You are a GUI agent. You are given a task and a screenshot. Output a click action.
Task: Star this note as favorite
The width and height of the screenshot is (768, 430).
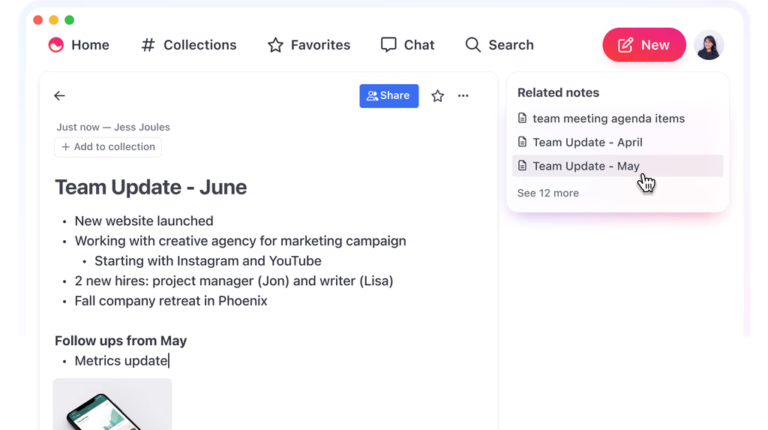click(x=437, y=96)
